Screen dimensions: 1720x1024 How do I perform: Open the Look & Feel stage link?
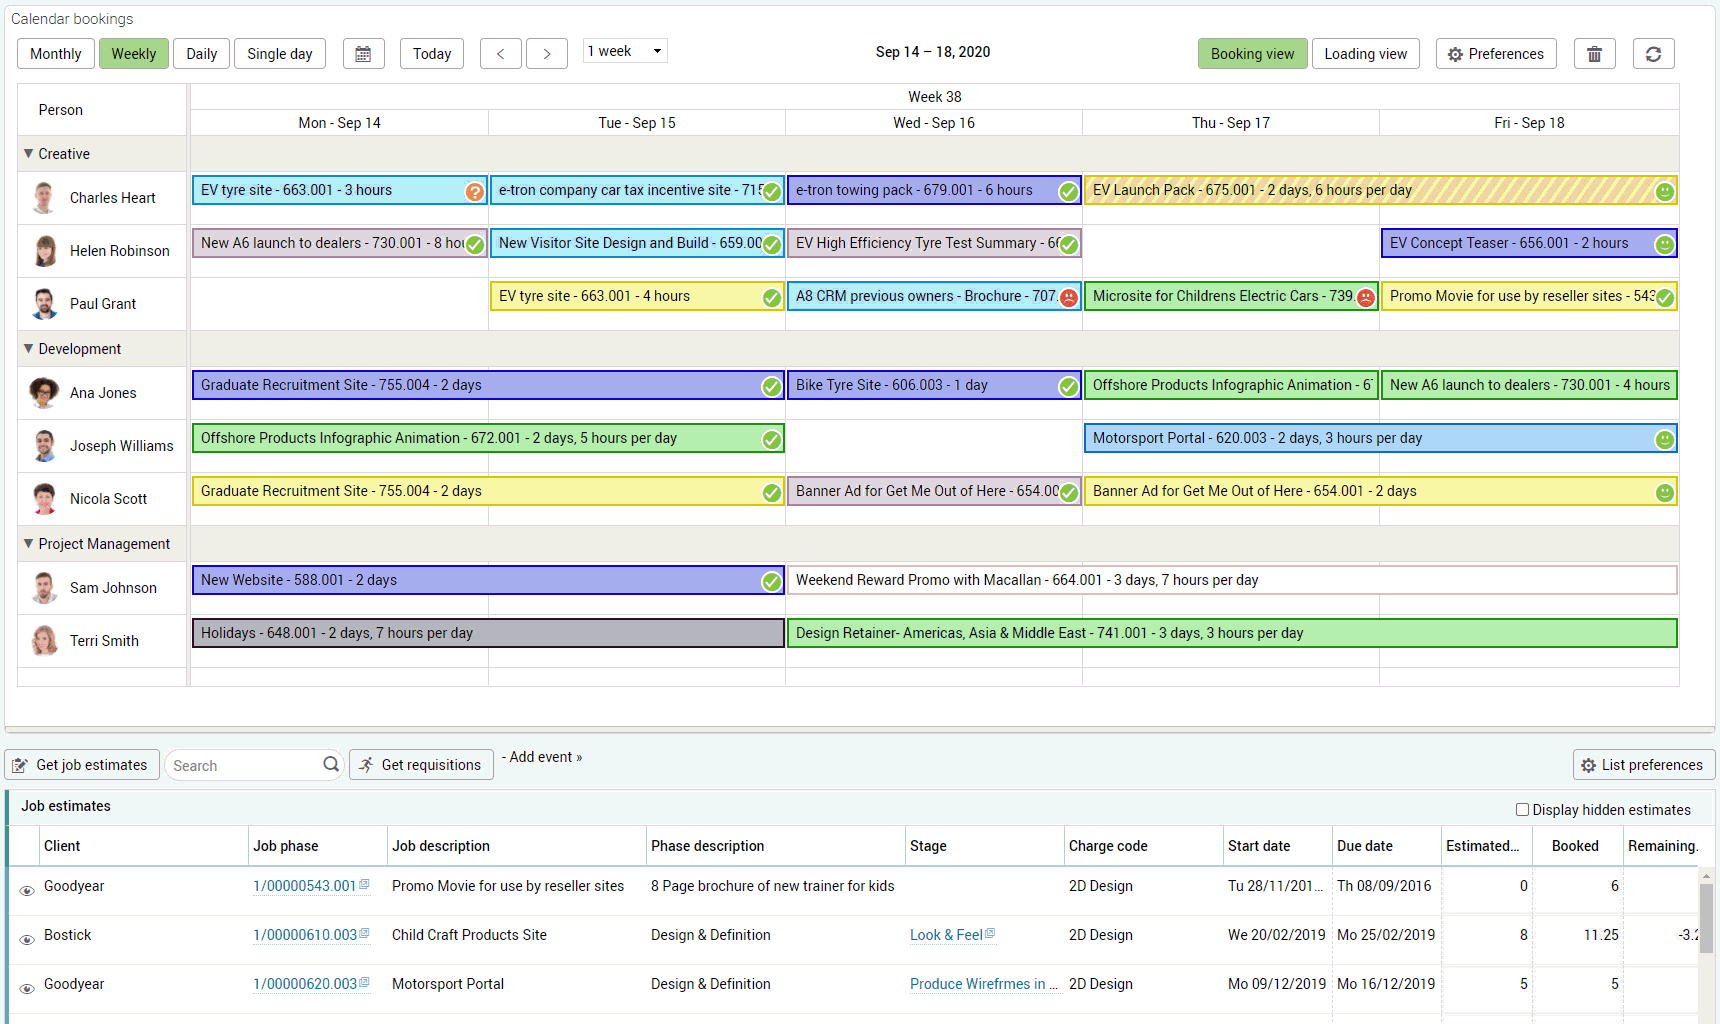(x=946, y=934)
